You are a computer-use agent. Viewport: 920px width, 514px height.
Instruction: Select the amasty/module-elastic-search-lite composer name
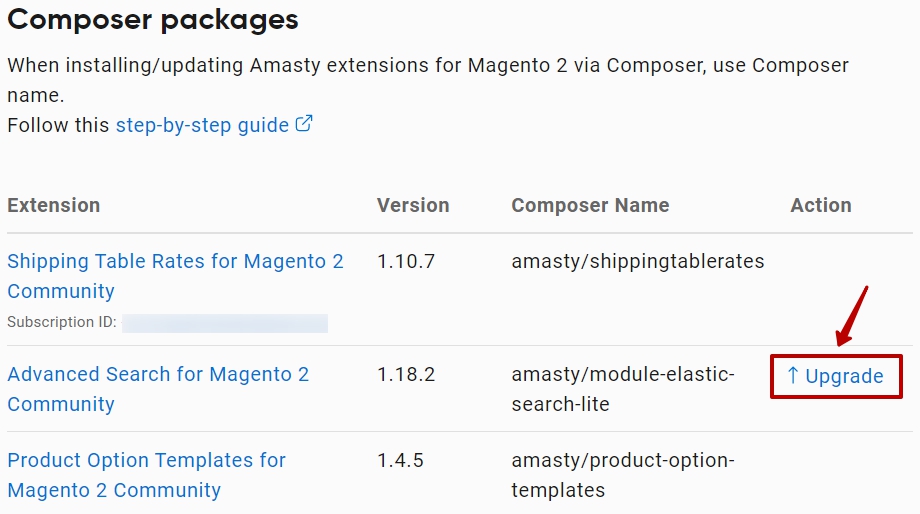coord(623,389)
